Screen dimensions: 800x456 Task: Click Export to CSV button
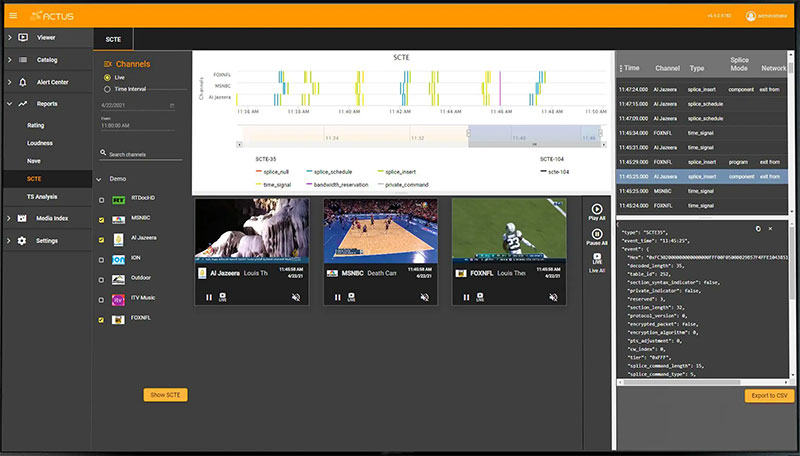coord(769,396)
